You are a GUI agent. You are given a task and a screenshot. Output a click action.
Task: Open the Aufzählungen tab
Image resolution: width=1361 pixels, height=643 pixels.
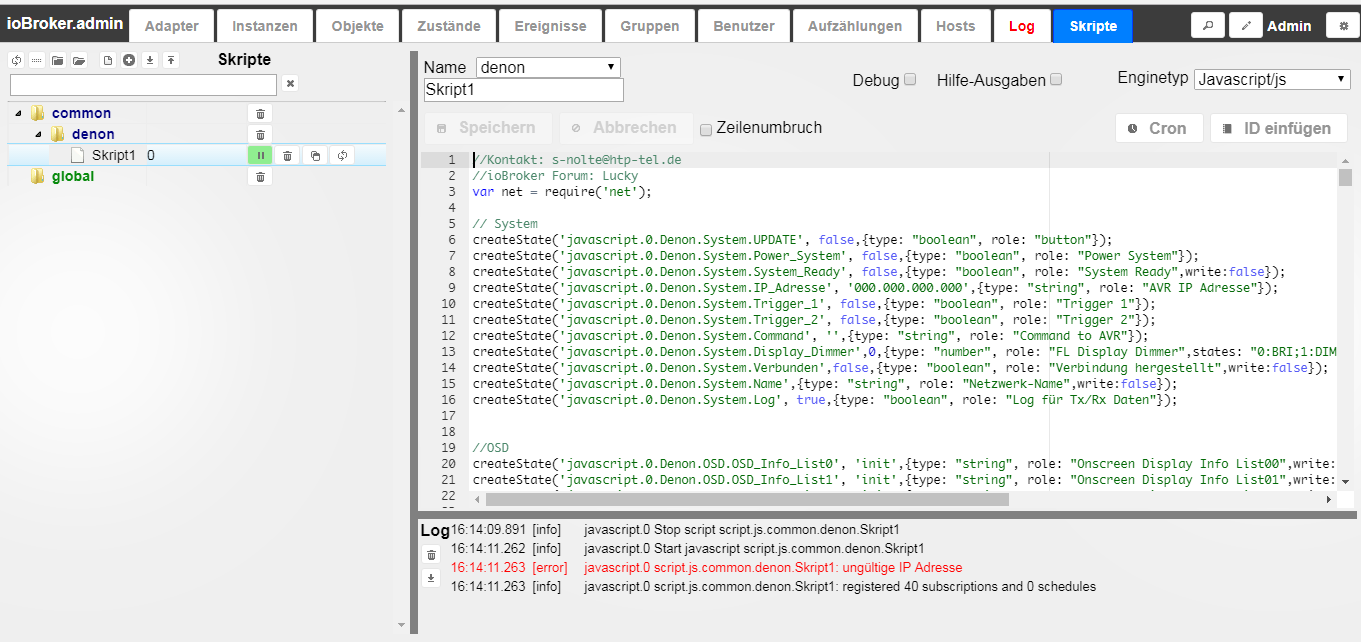pos(855,26)
